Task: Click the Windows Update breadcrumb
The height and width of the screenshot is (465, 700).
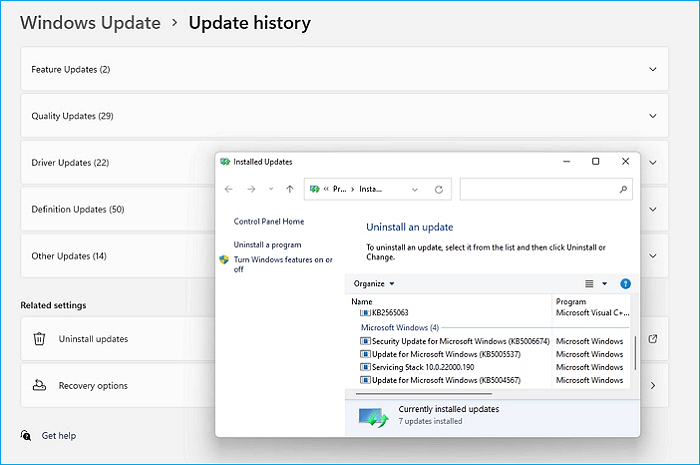Action: coord(90,22)
